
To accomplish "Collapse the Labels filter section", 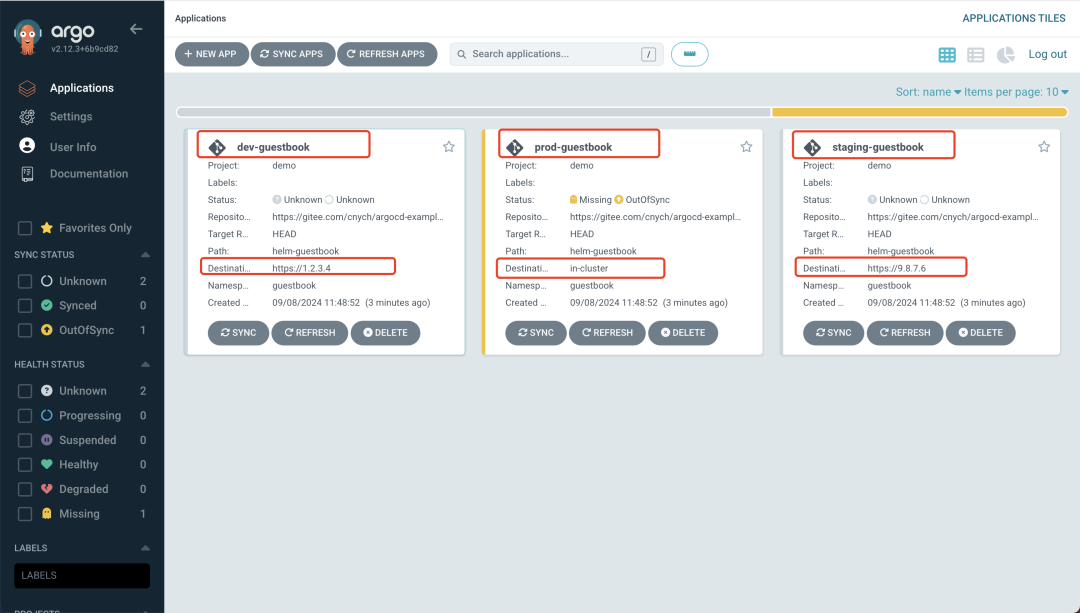I will (x=145, y=548).
